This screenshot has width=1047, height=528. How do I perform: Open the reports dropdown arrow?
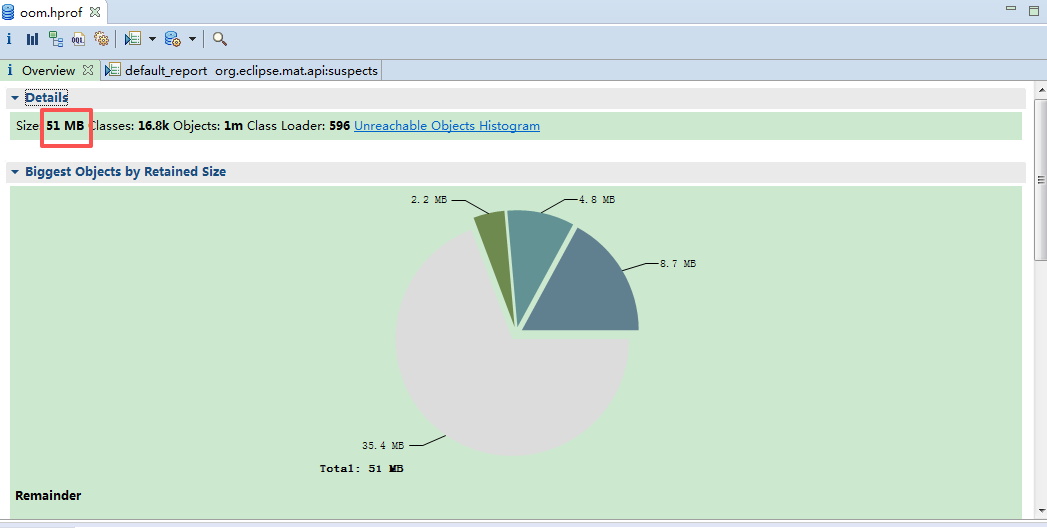pyautogui.click(x=152, y=39)
